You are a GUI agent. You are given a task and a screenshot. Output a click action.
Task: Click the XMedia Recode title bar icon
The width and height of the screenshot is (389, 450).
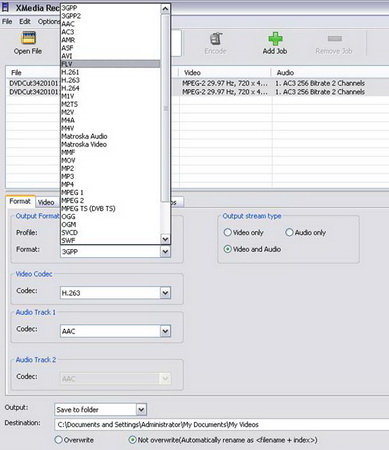tap(5, 7)
